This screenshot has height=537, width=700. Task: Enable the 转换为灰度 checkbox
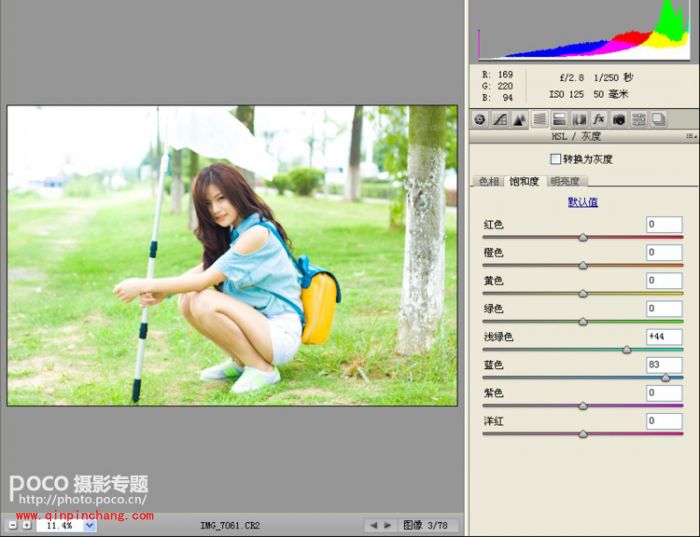(x=556, y=159)
